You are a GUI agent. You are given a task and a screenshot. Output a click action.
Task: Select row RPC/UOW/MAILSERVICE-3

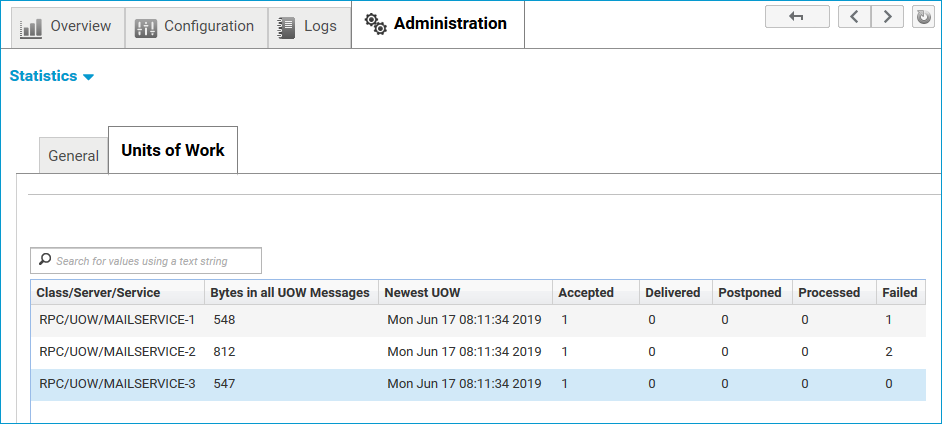point(478,384)
